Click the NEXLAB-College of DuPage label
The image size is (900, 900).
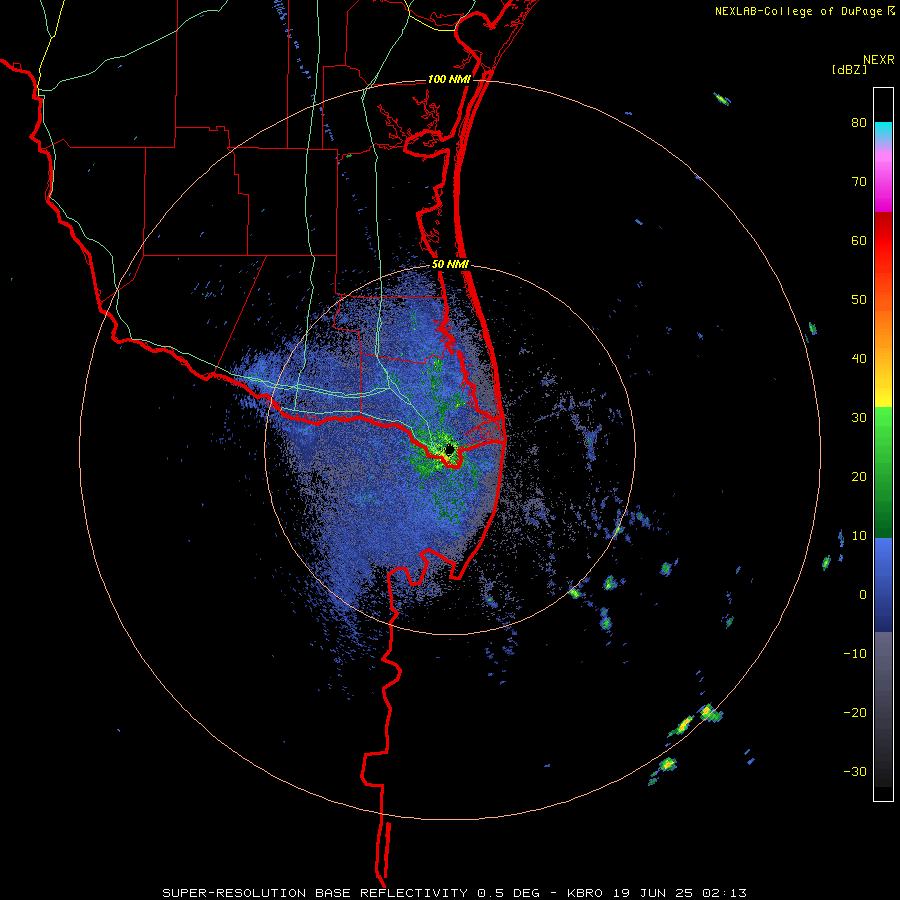(x=798, y=11)
